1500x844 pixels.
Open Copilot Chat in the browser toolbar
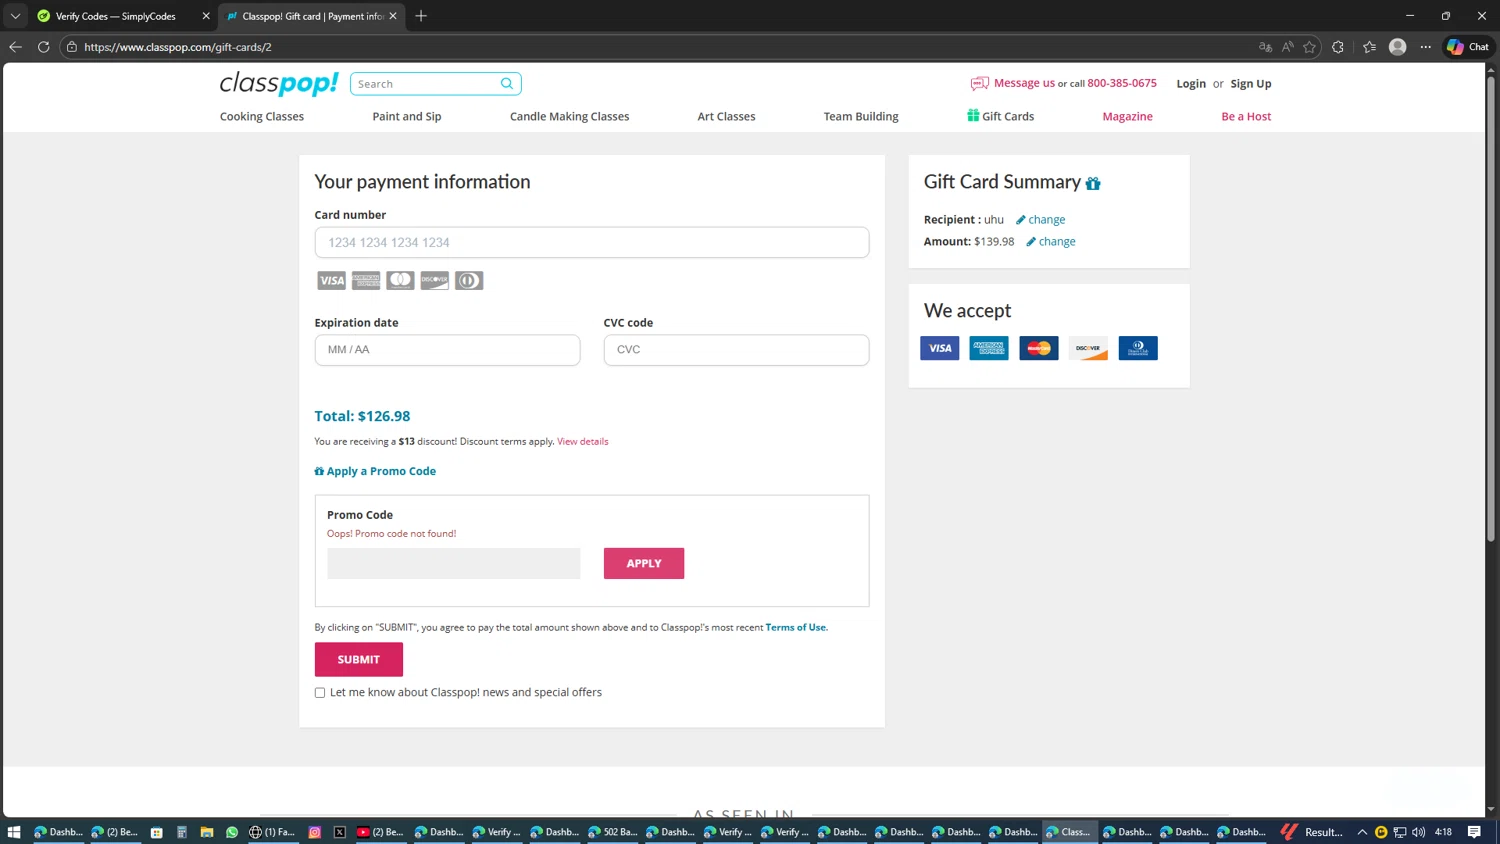click(x=1468, y=47)
